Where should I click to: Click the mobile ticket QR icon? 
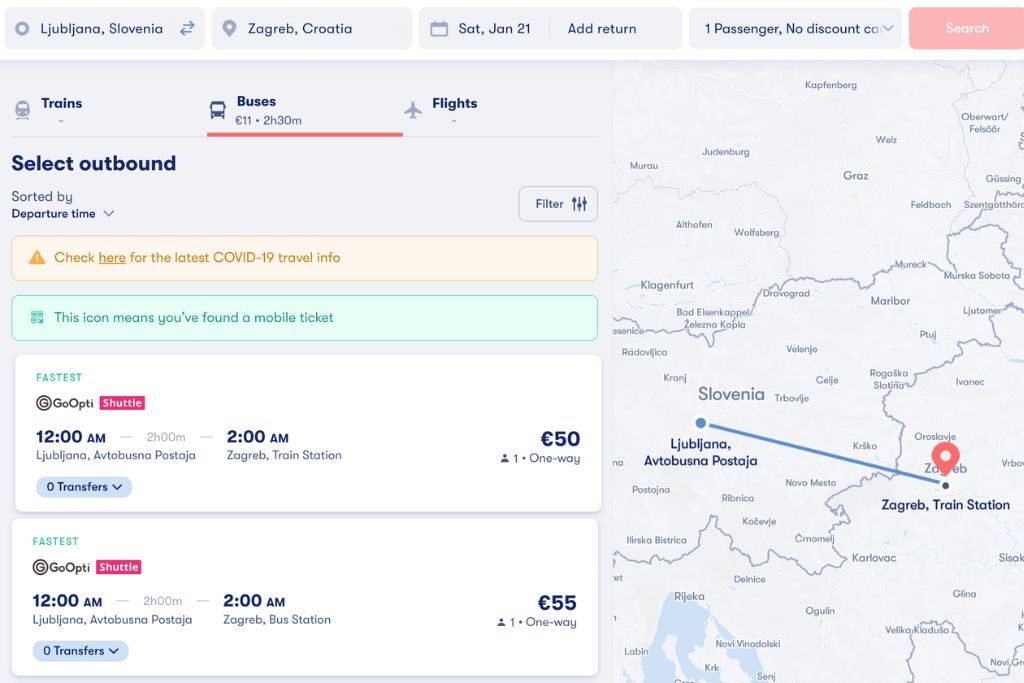tap(37, 317)
